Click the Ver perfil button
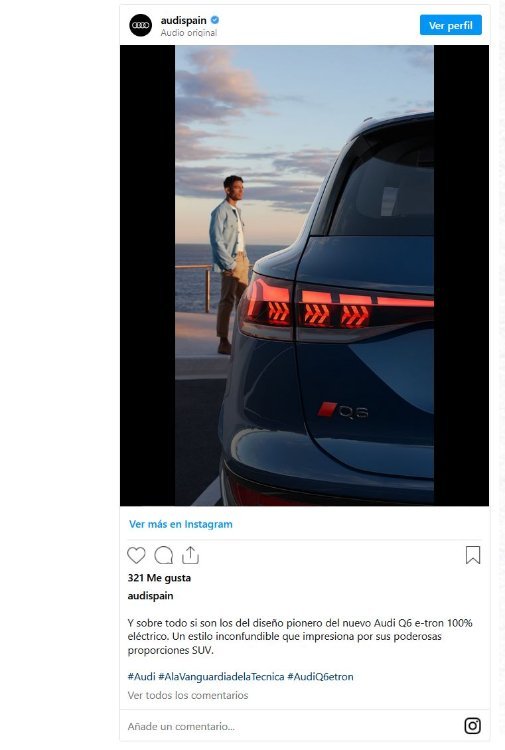The width and height of the screenshot is (505, 750). pos(450,25)
